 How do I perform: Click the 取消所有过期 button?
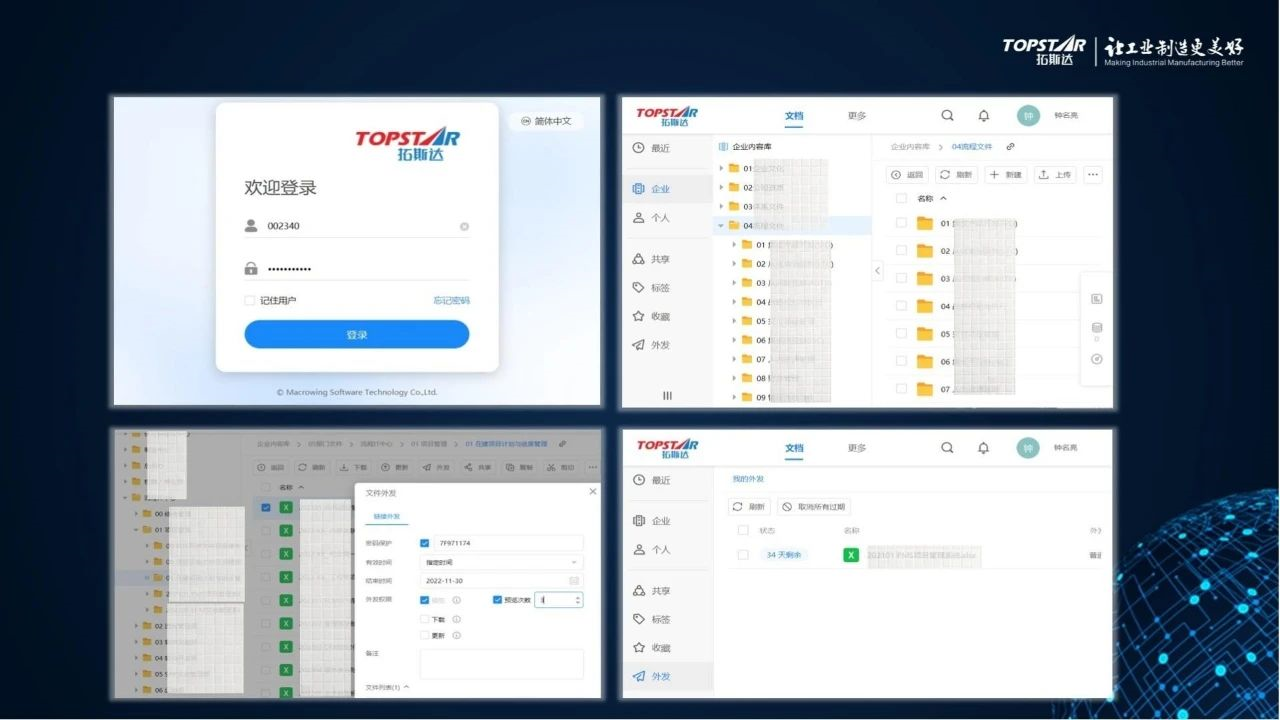(x=814, y=507)
